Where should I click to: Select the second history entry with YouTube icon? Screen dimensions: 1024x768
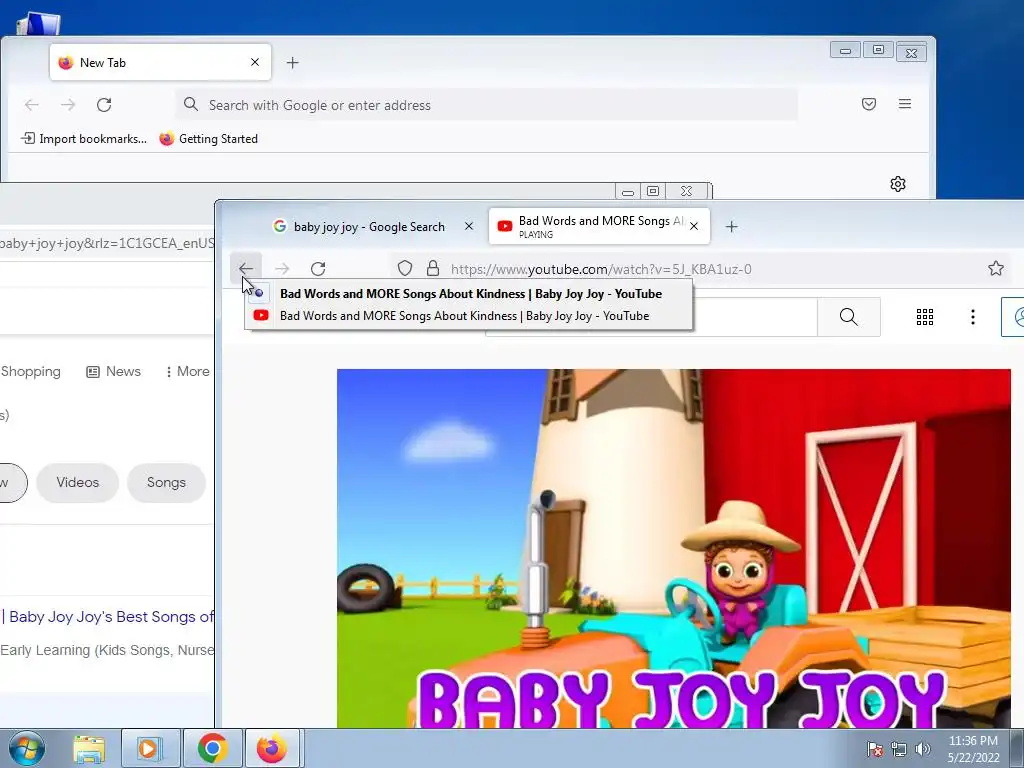[469, 315]
